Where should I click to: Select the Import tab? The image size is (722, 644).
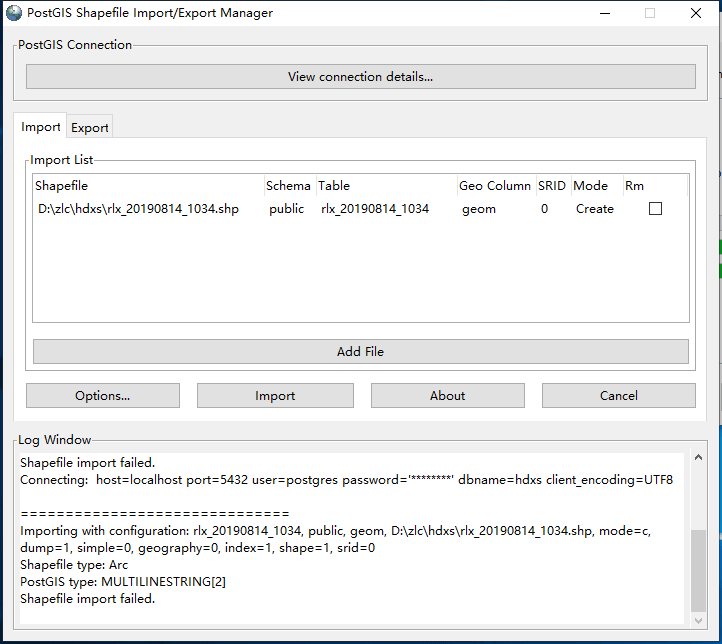(41, 127)
